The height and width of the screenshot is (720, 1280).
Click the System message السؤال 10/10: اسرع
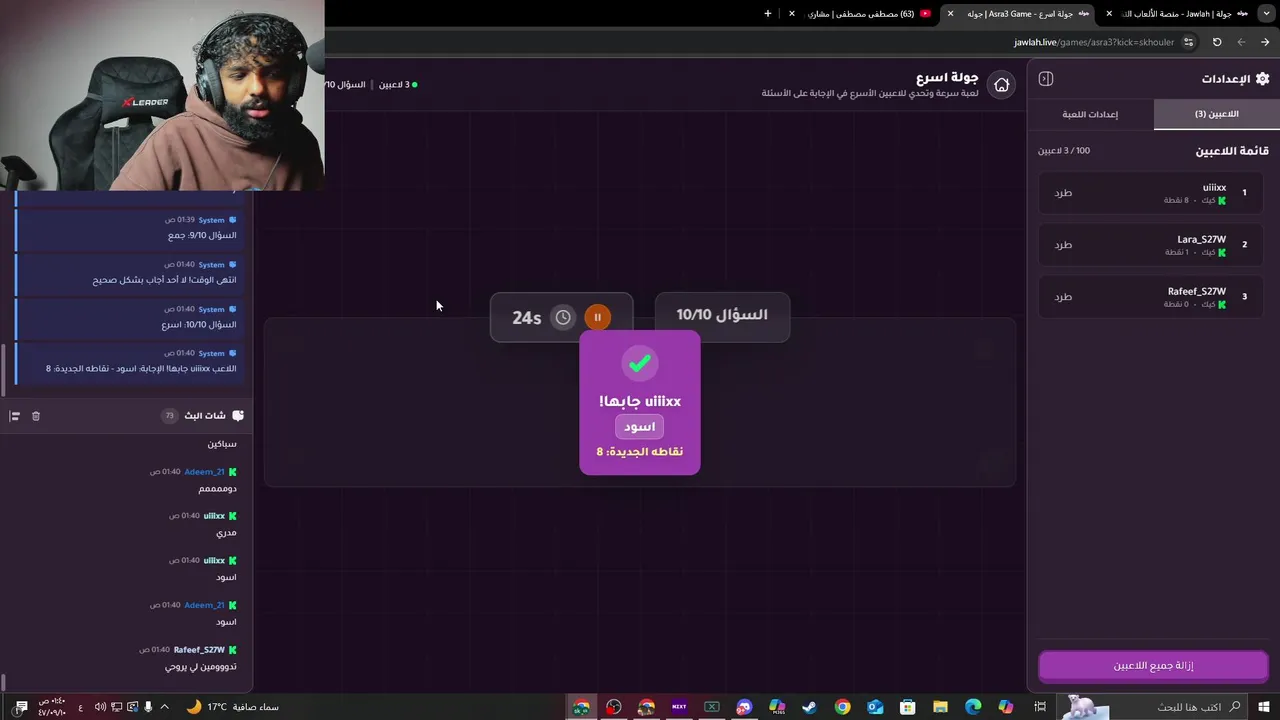pos(131,317)
